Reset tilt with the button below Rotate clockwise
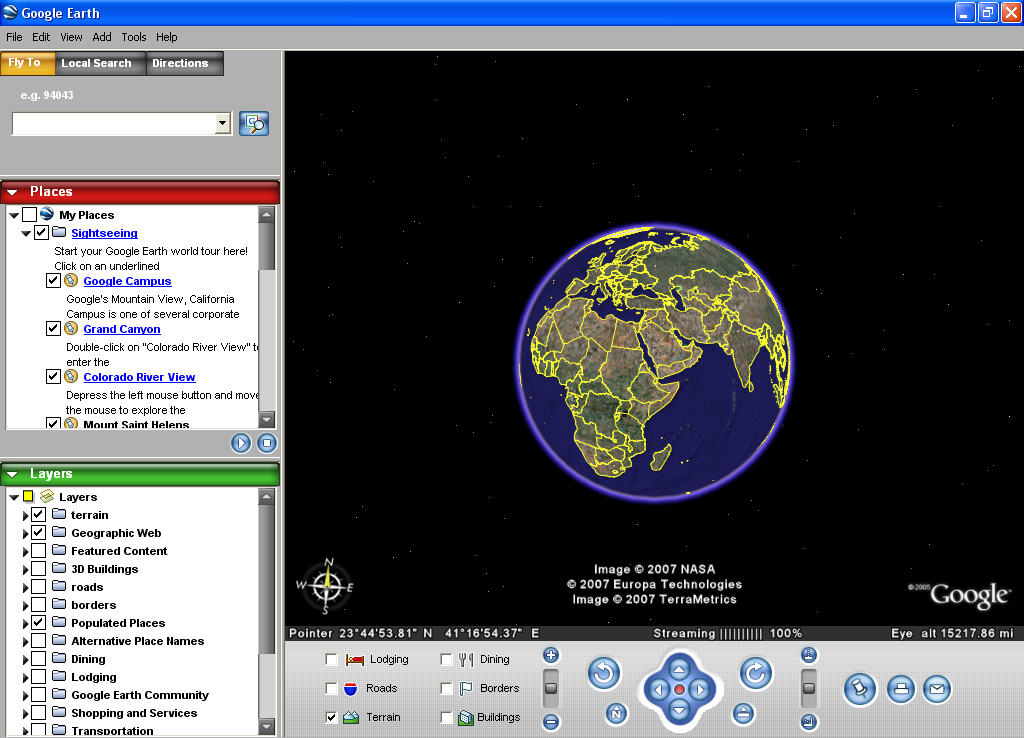1024x738 pixels. pos(743,713)
